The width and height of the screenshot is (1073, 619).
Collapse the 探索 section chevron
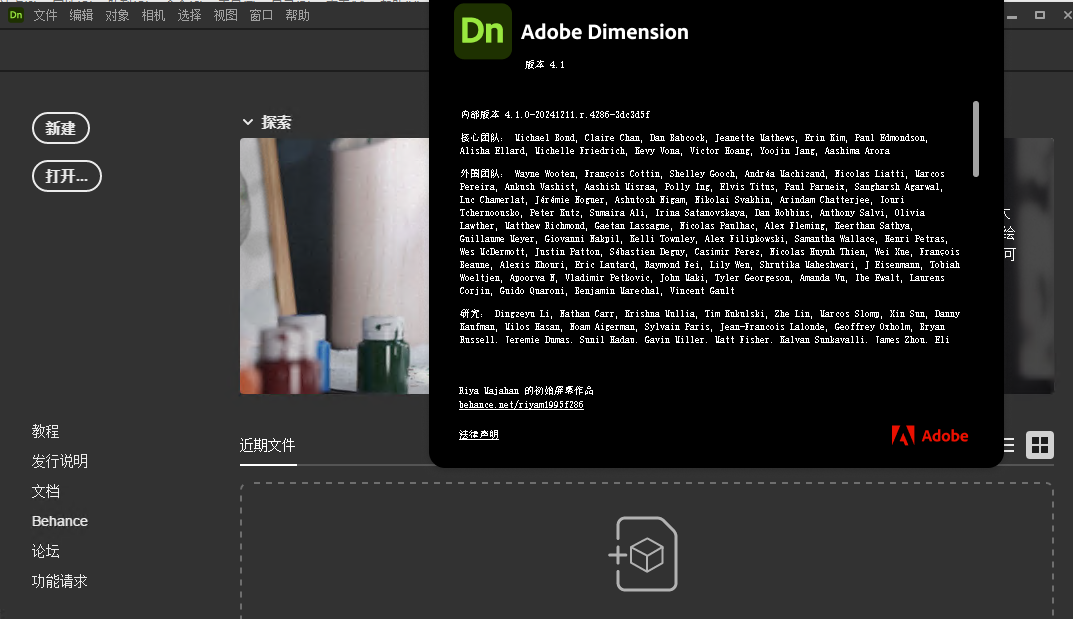[248, 122]
